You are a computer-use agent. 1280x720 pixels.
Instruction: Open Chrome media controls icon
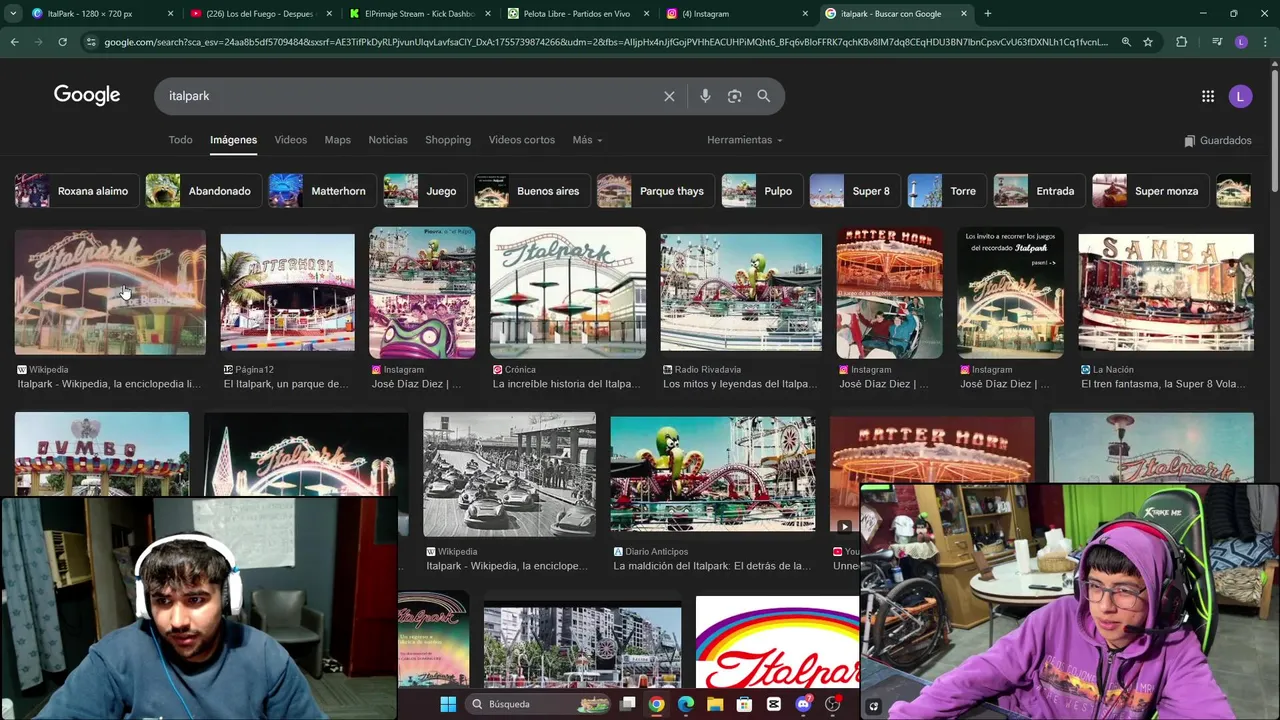click(x=1217, y=42)
